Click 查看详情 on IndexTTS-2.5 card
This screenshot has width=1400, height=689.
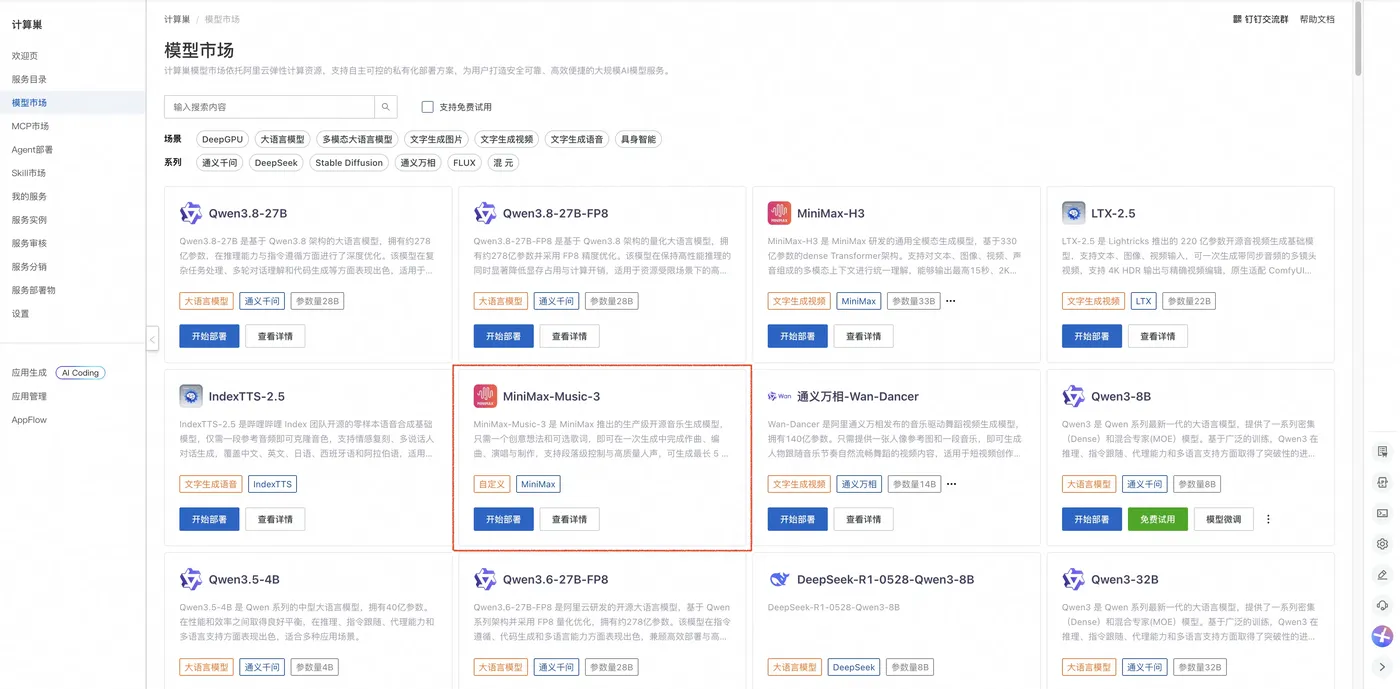[x=275, y=520]
